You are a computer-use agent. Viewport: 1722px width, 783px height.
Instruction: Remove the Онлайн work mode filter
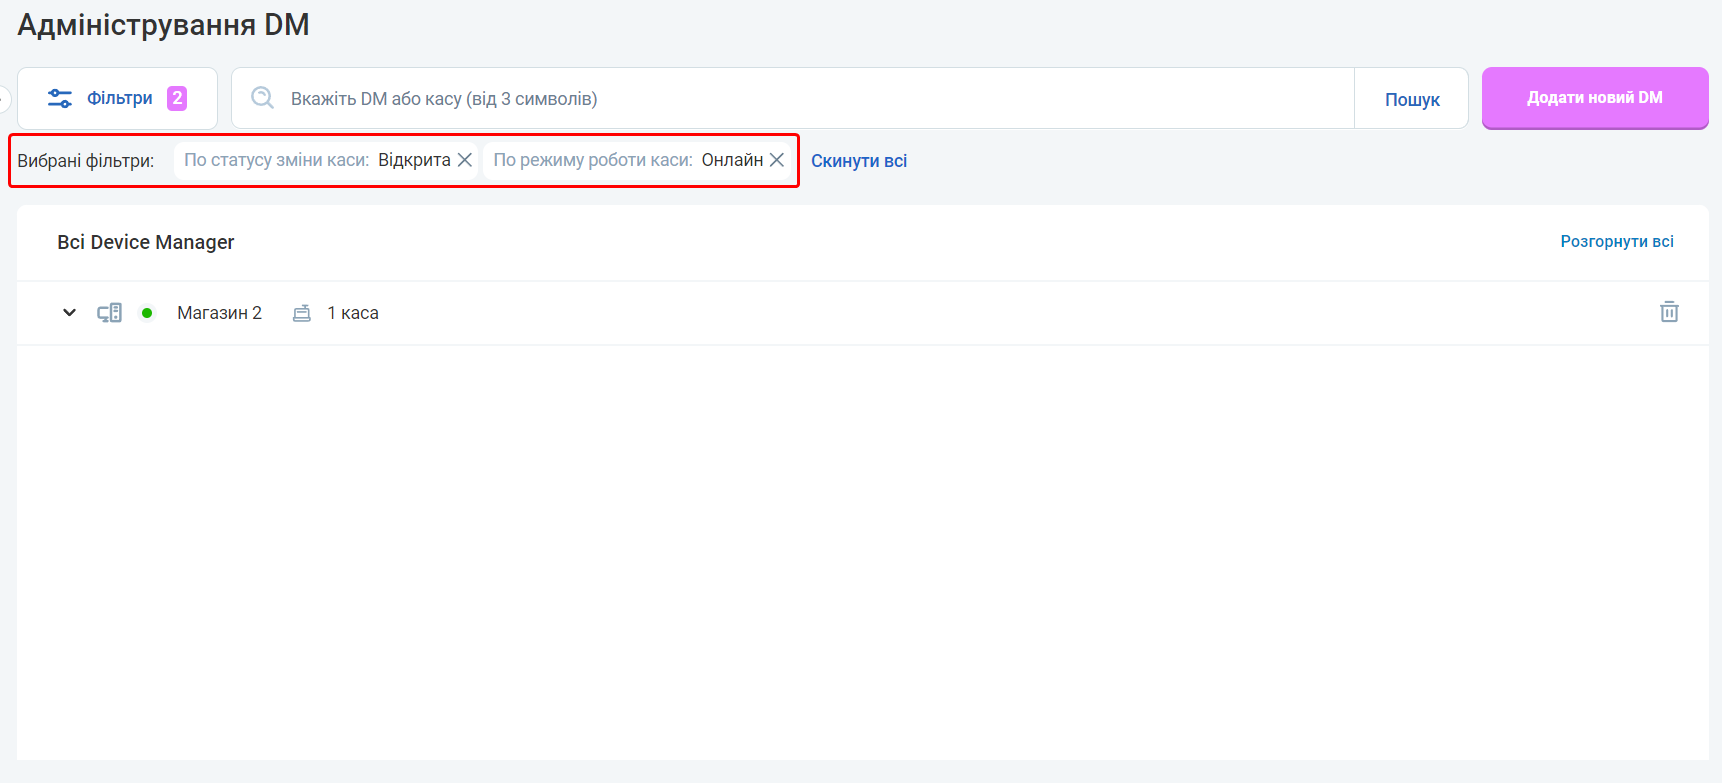(x=777, y=160)
